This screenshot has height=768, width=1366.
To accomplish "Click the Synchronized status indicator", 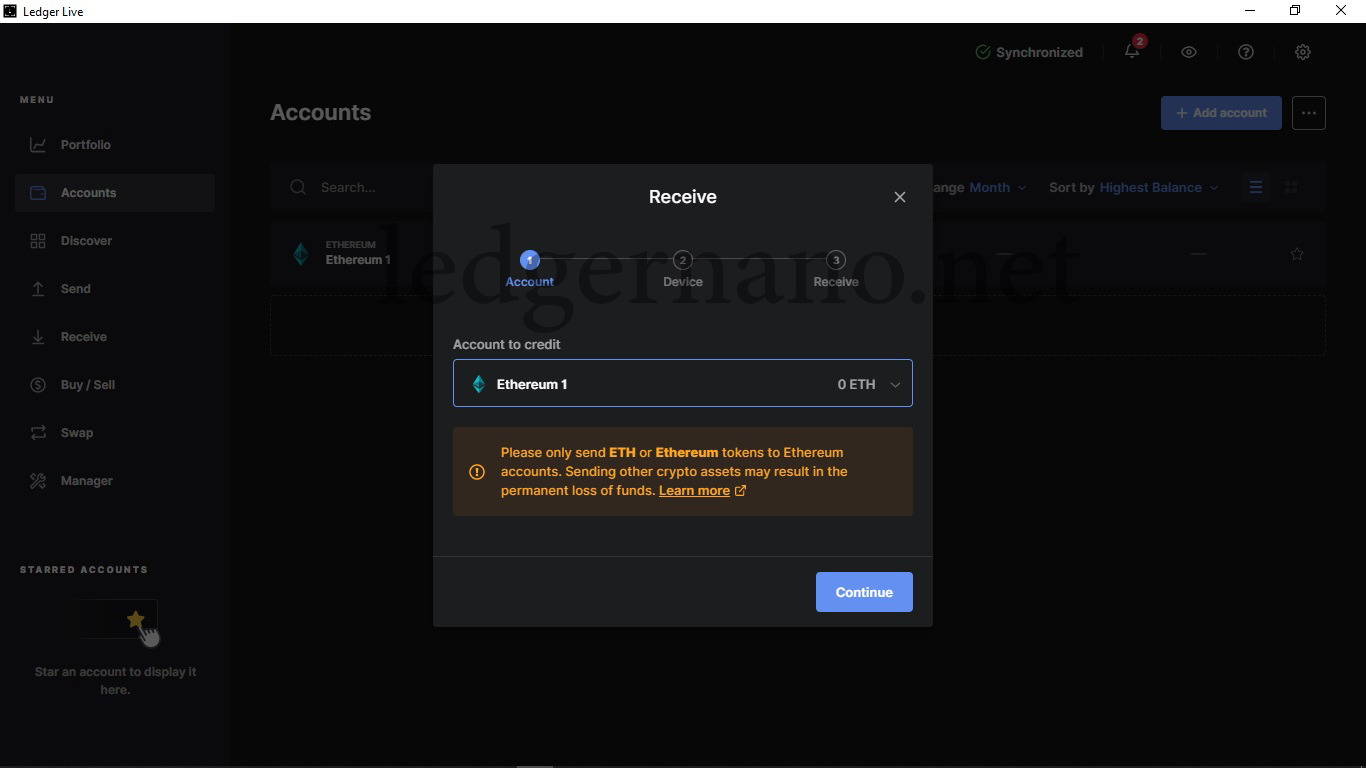I will [1029, 52].
